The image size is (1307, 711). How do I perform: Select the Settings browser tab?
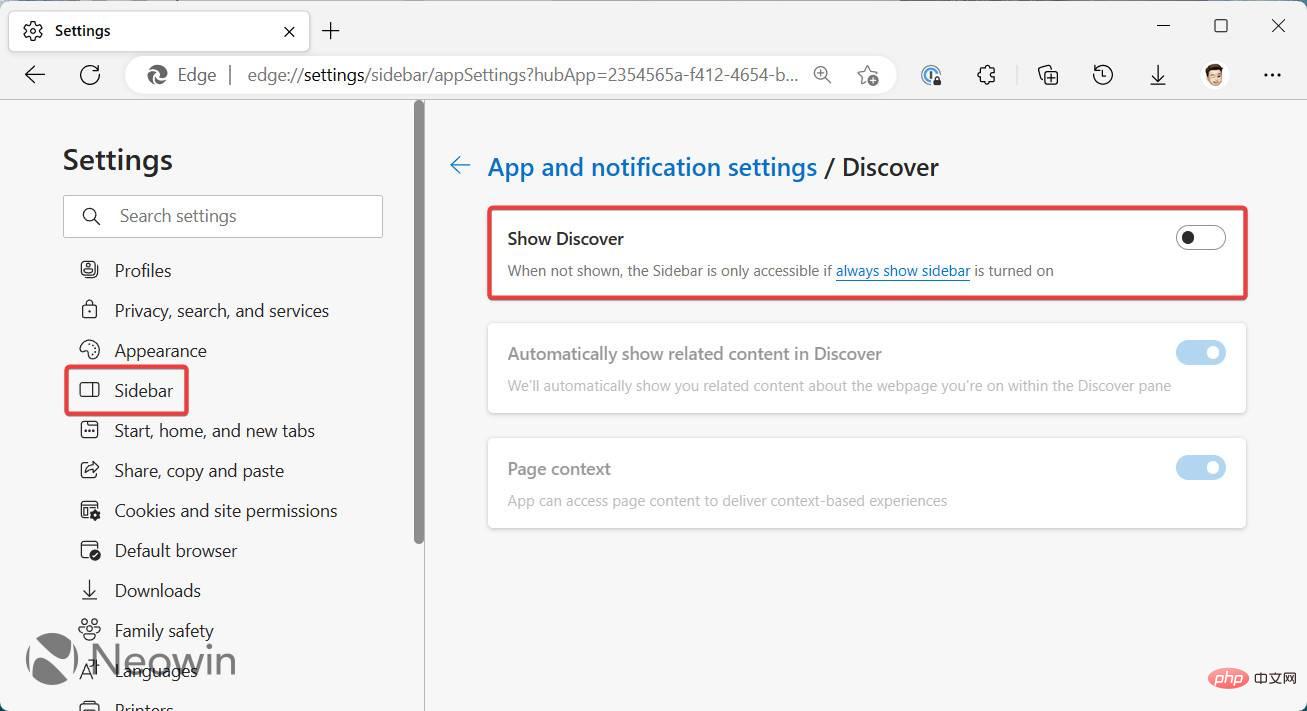[158, 31]
